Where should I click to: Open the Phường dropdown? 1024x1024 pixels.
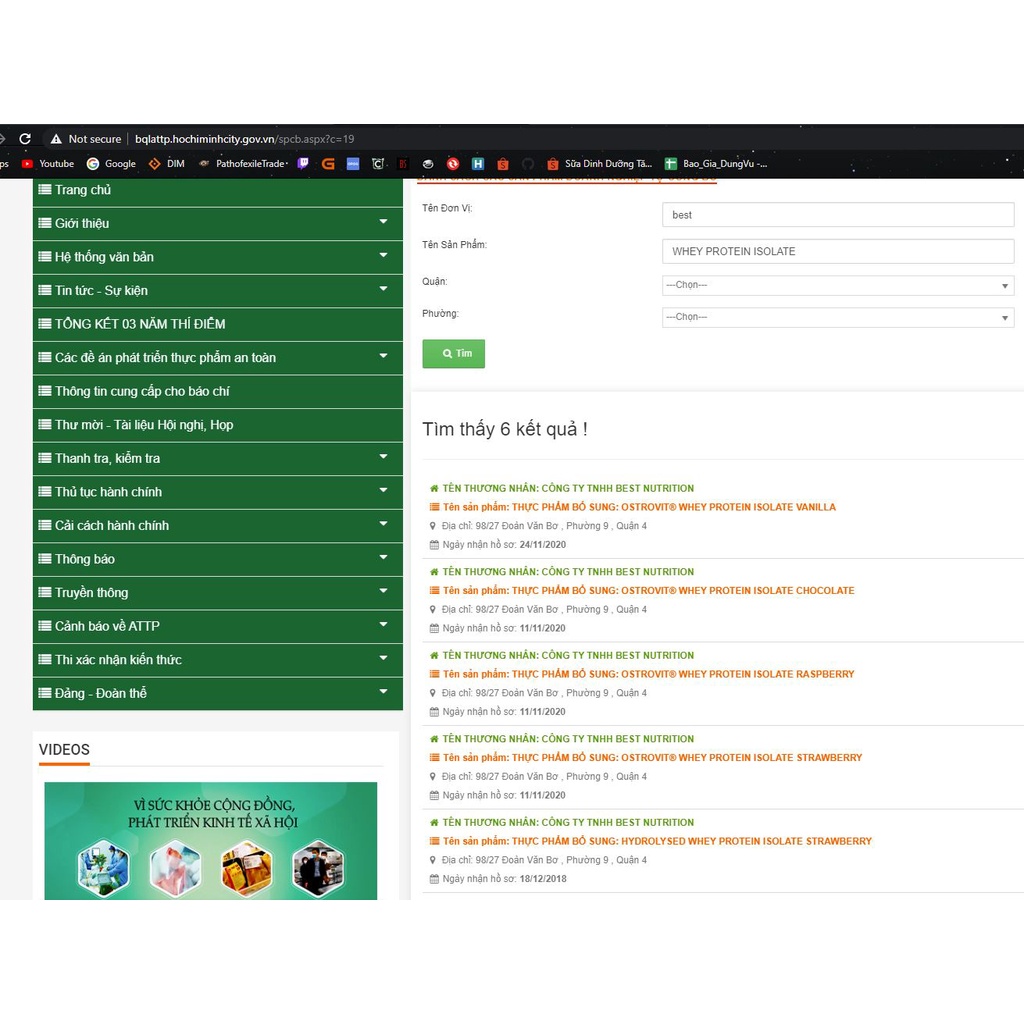click(x=837, y=318)
